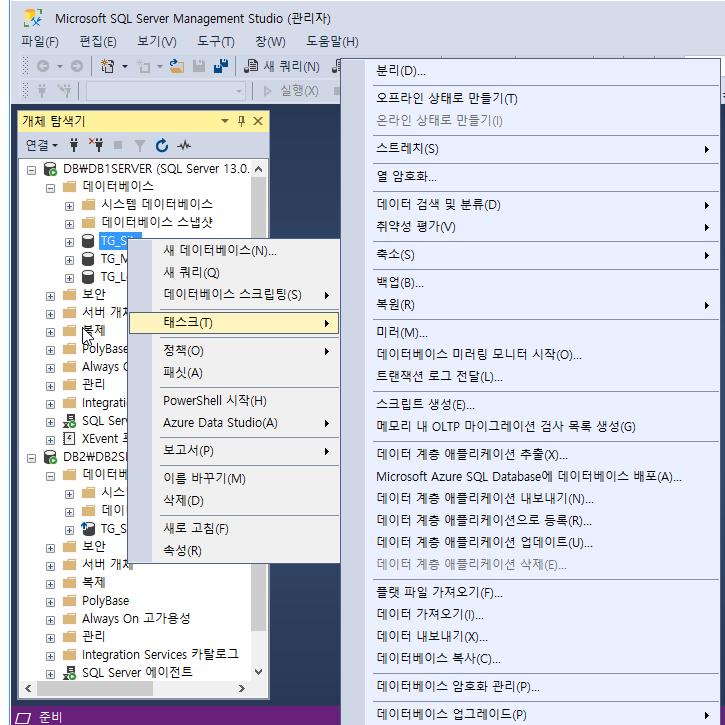The height and width of the screenshot is (725, 725).
Task: Open the database selection combo box
Action: (166, 91)
